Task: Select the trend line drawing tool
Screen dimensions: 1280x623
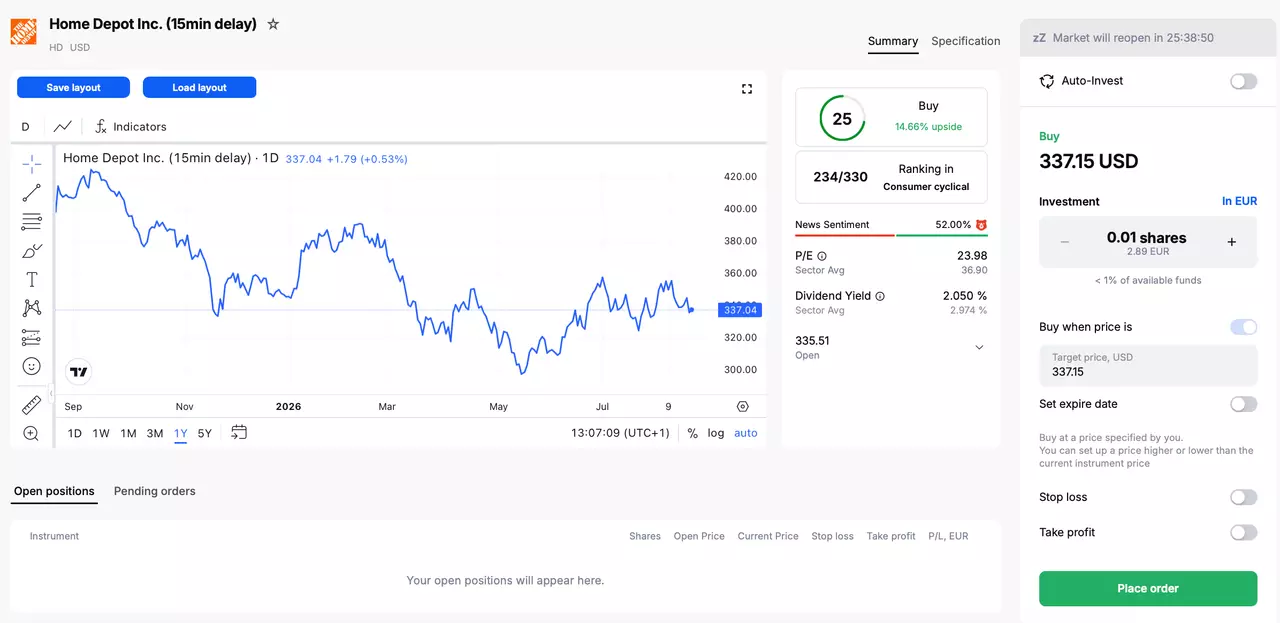Action: 32,193
